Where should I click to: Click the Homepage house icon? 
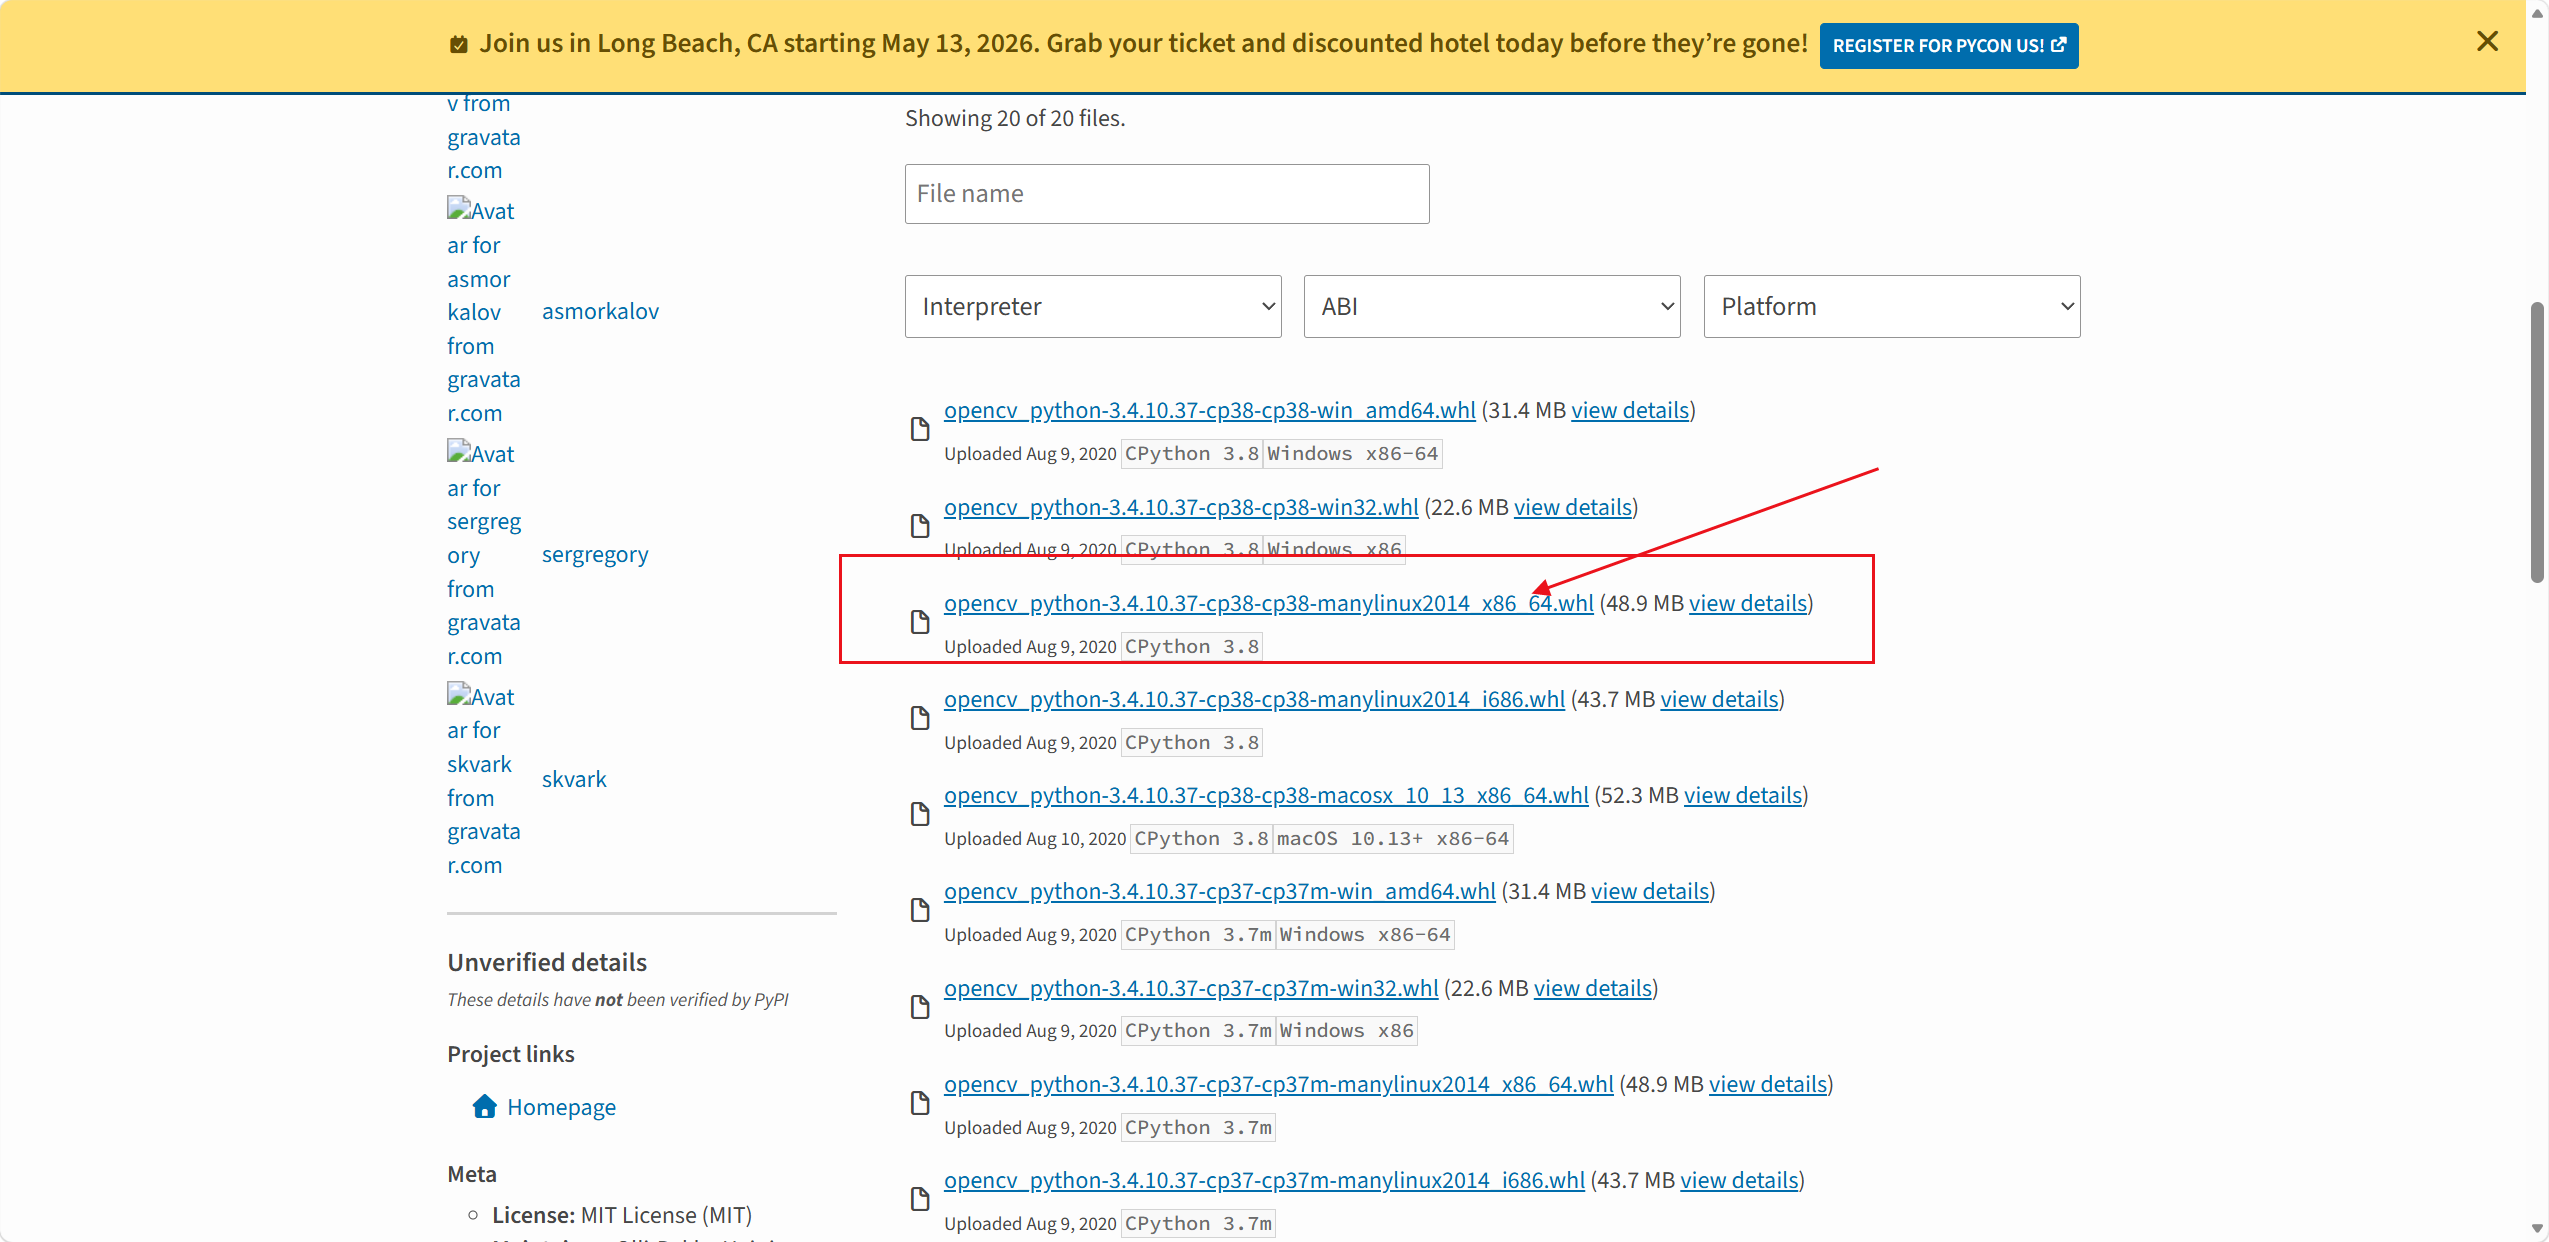(x=485, y=1106)
